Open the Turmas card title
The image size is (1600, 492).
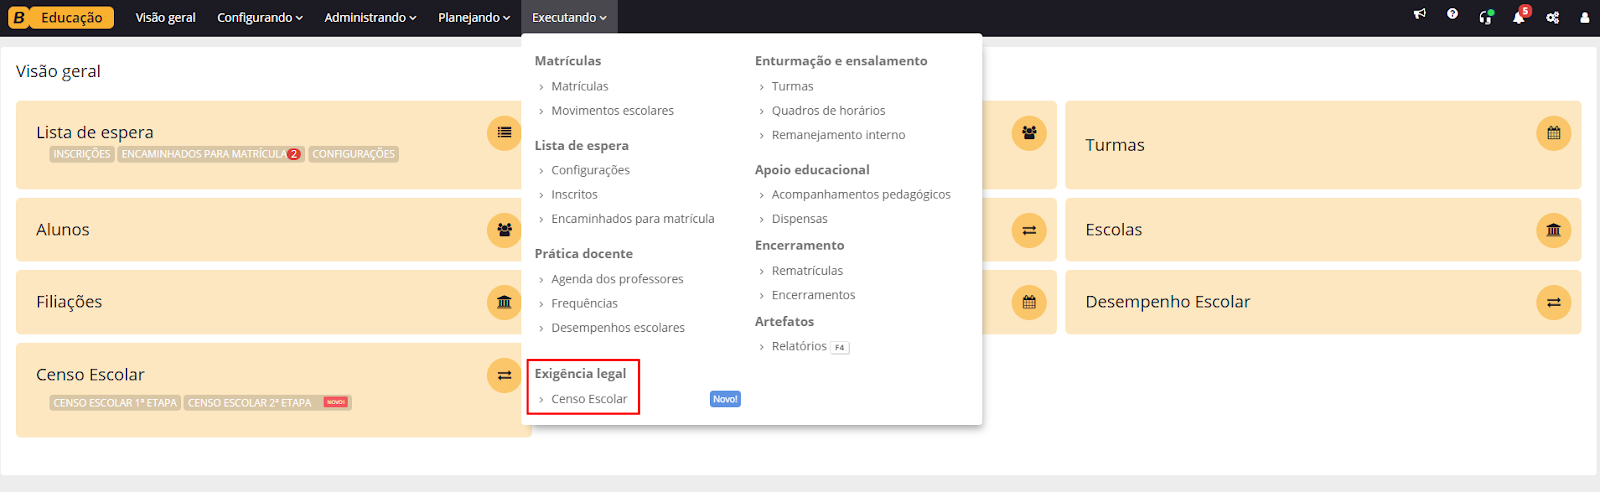(1115, 145)
